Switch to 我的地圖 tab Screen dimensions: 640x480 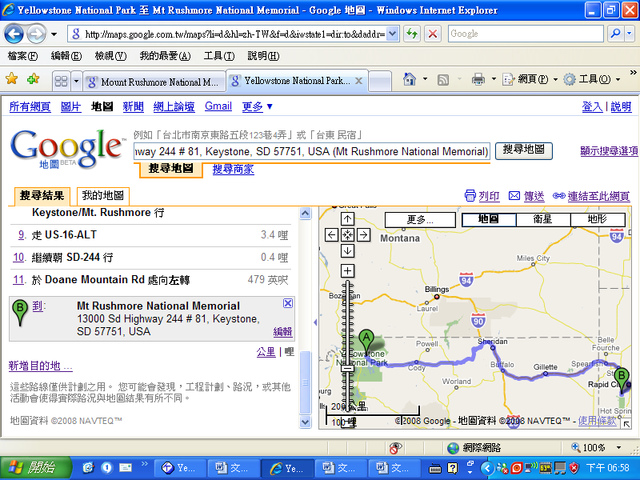pos(103,196)
